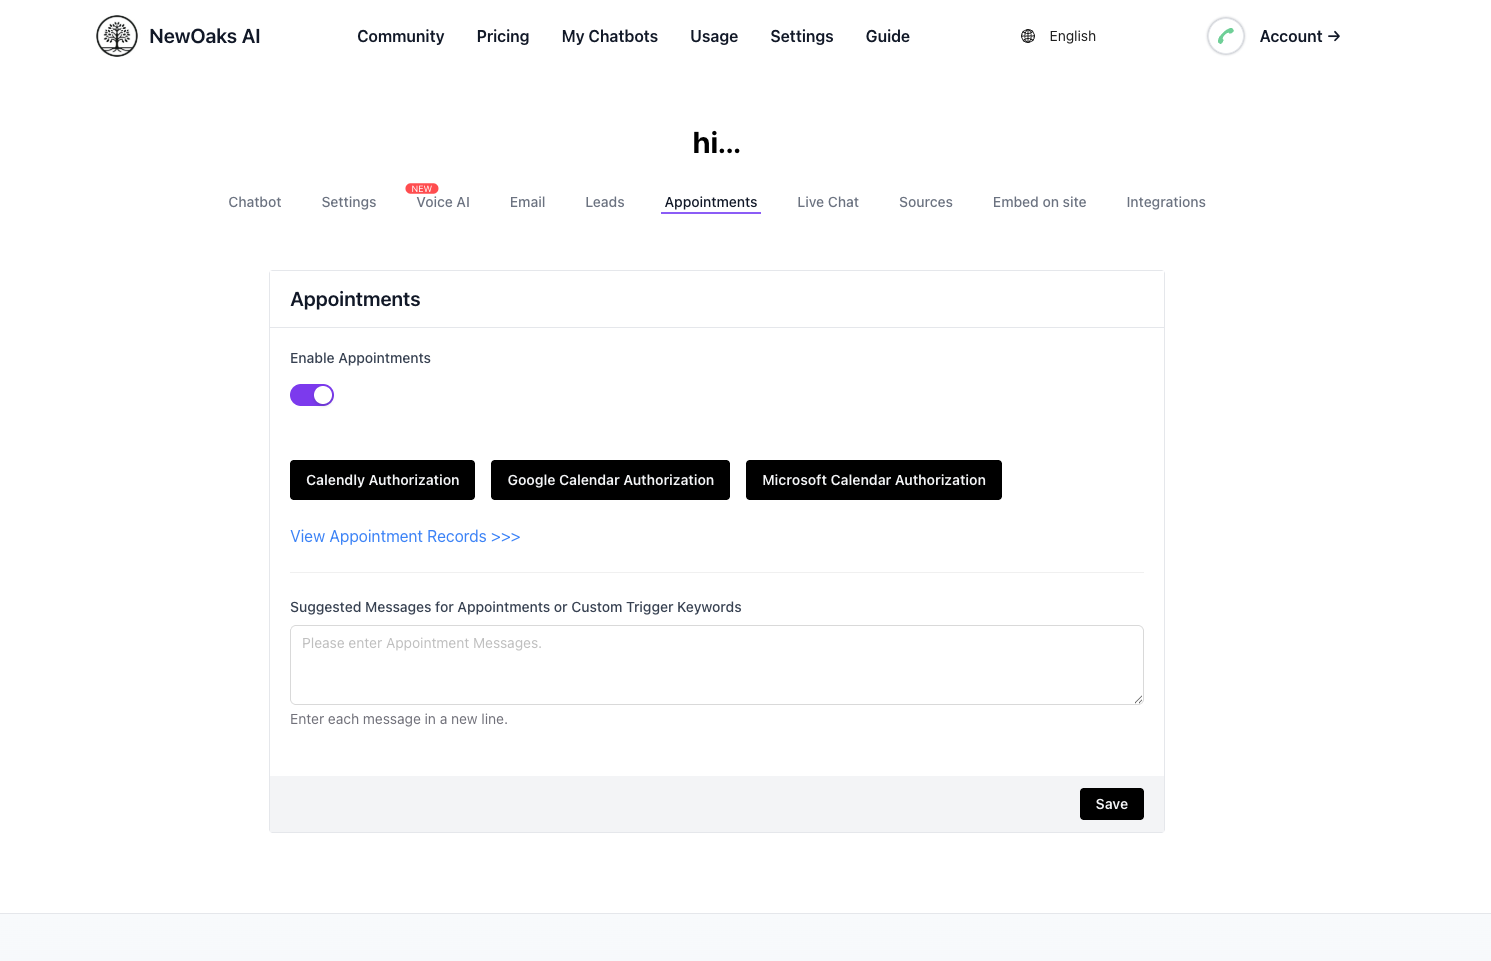Click the arrow icon next to Account
Image resolution: width=1491 pixels, height=961 pixels.
1333,36
